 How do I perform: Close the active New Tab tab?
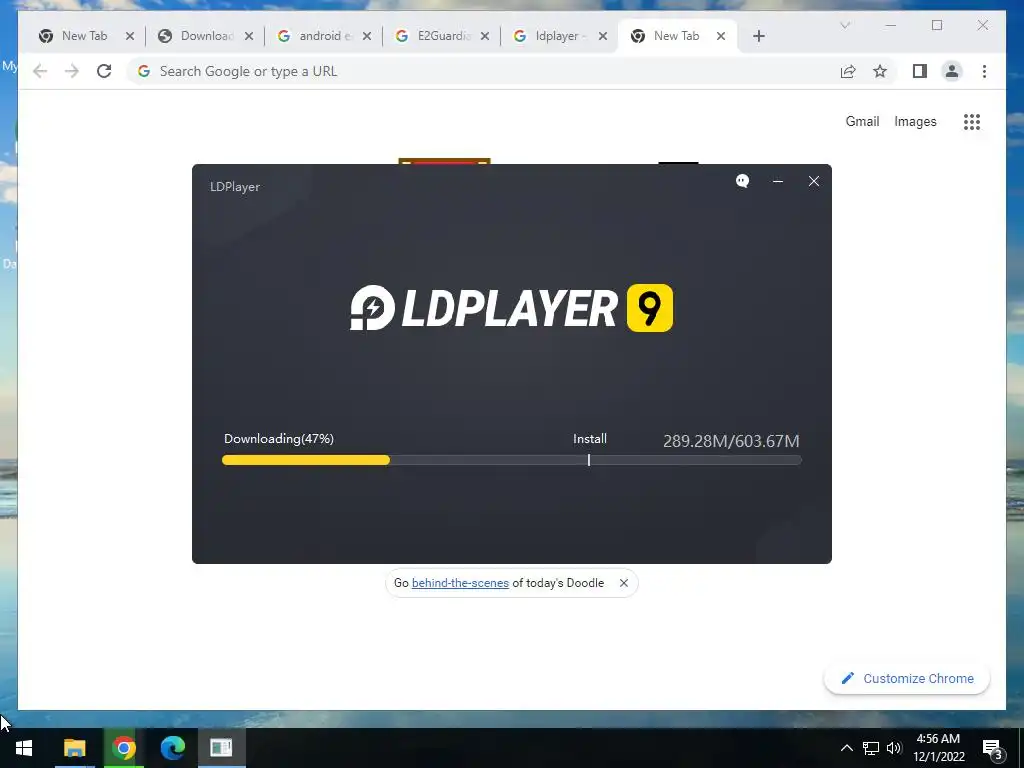click(x=721, y=36)
